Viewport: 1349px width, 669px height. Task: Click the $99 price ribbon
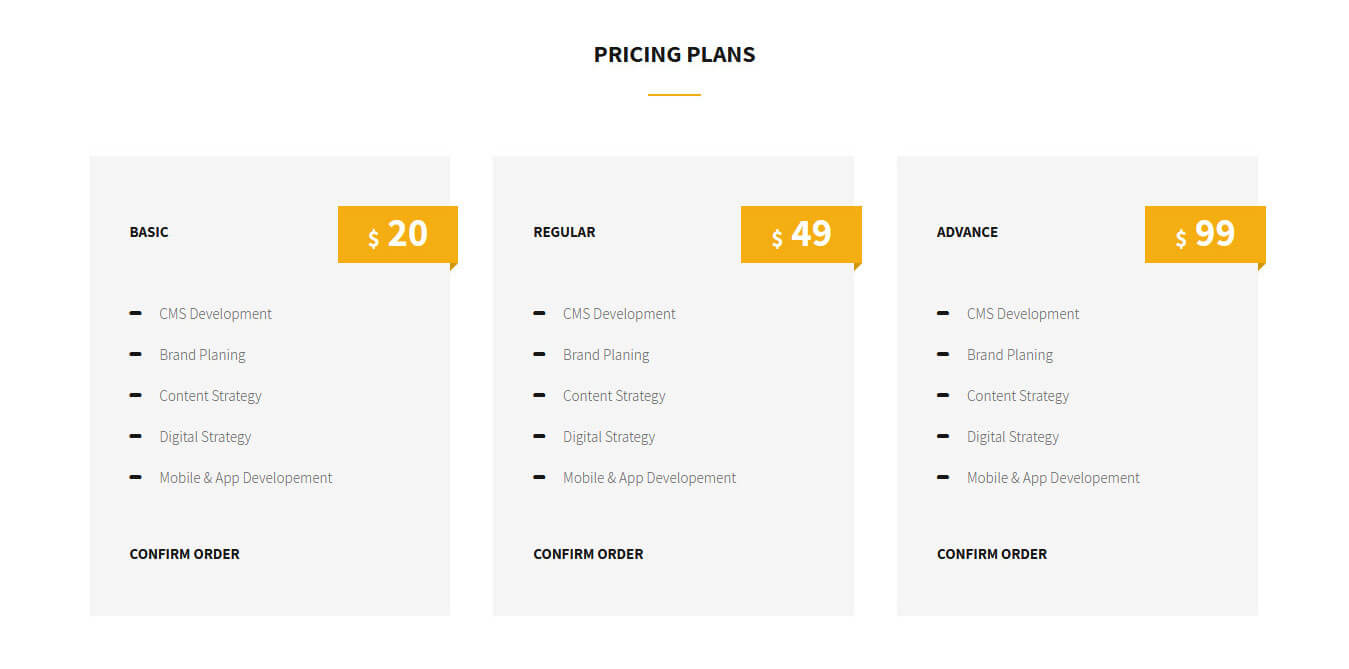click(1205, 235)
